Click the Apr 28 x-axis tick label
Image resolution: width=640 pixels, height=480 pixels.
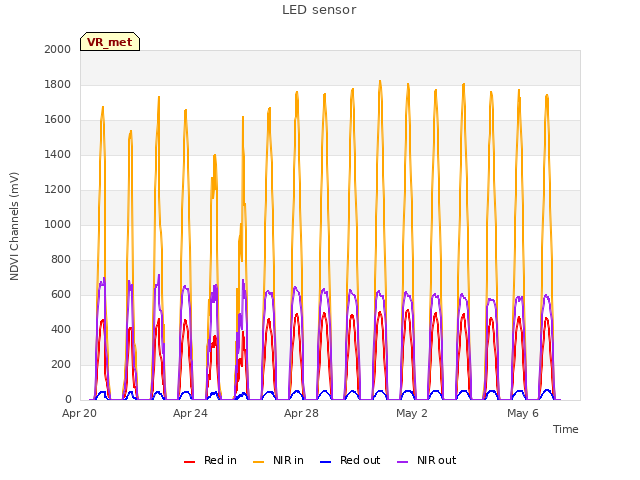(x=301, y=413)
